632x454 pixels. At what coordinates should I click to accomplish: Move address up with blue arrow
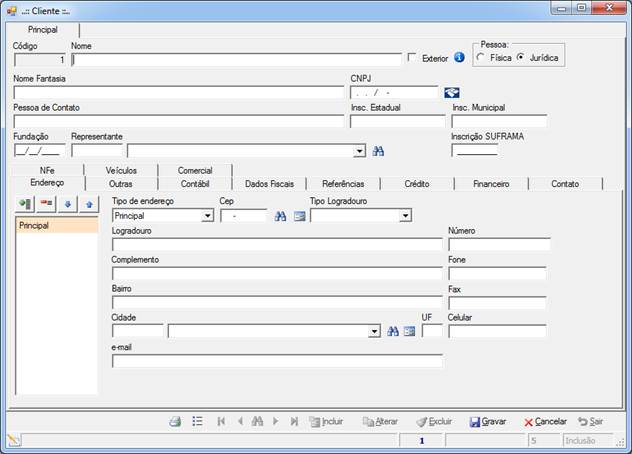pos(89,204)
